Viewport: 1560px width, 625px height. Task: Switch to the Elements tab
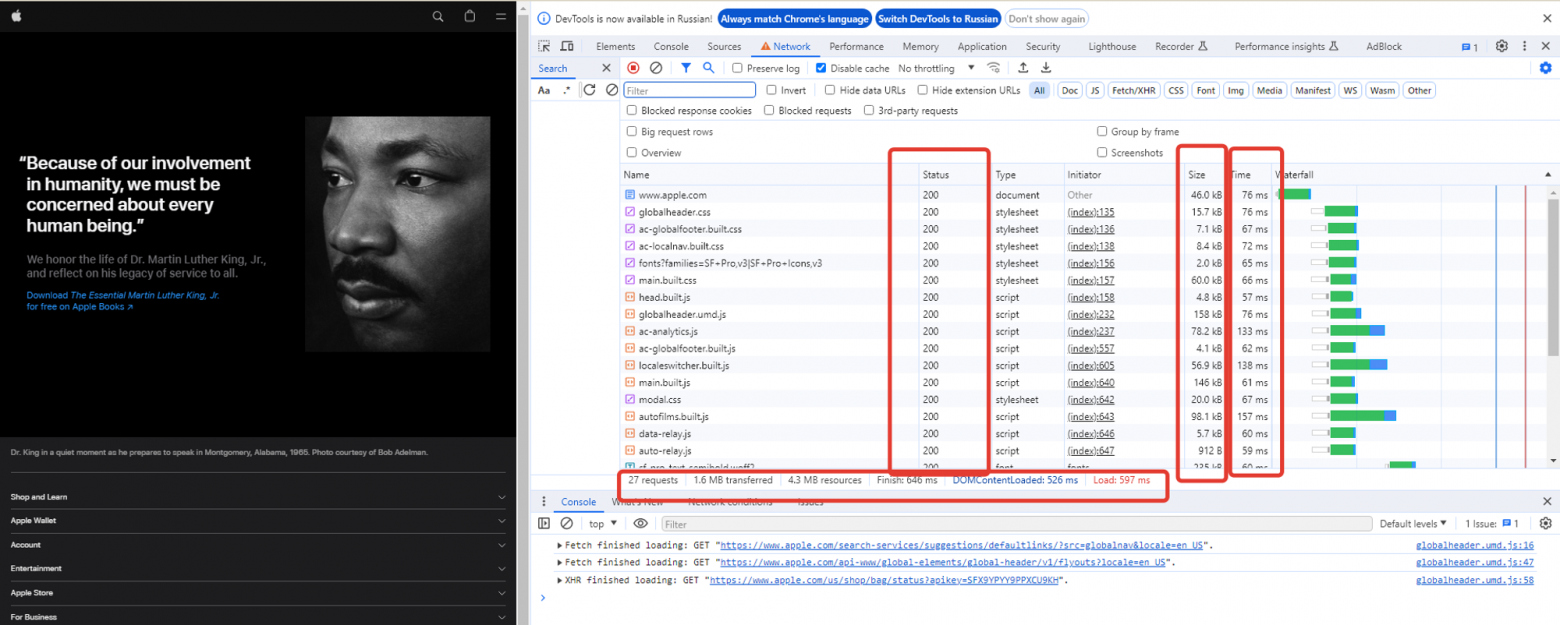pos(615,46)
